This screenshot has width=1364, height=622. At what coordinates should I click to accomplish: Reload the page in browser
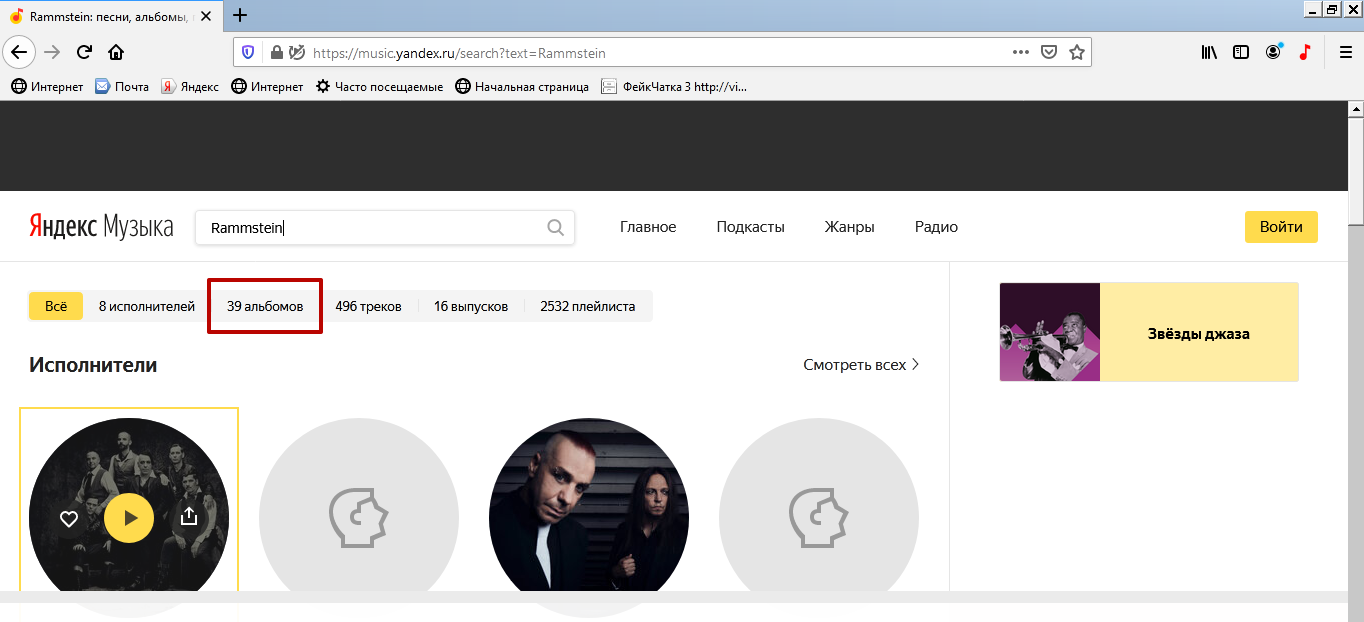pos(84,52)
